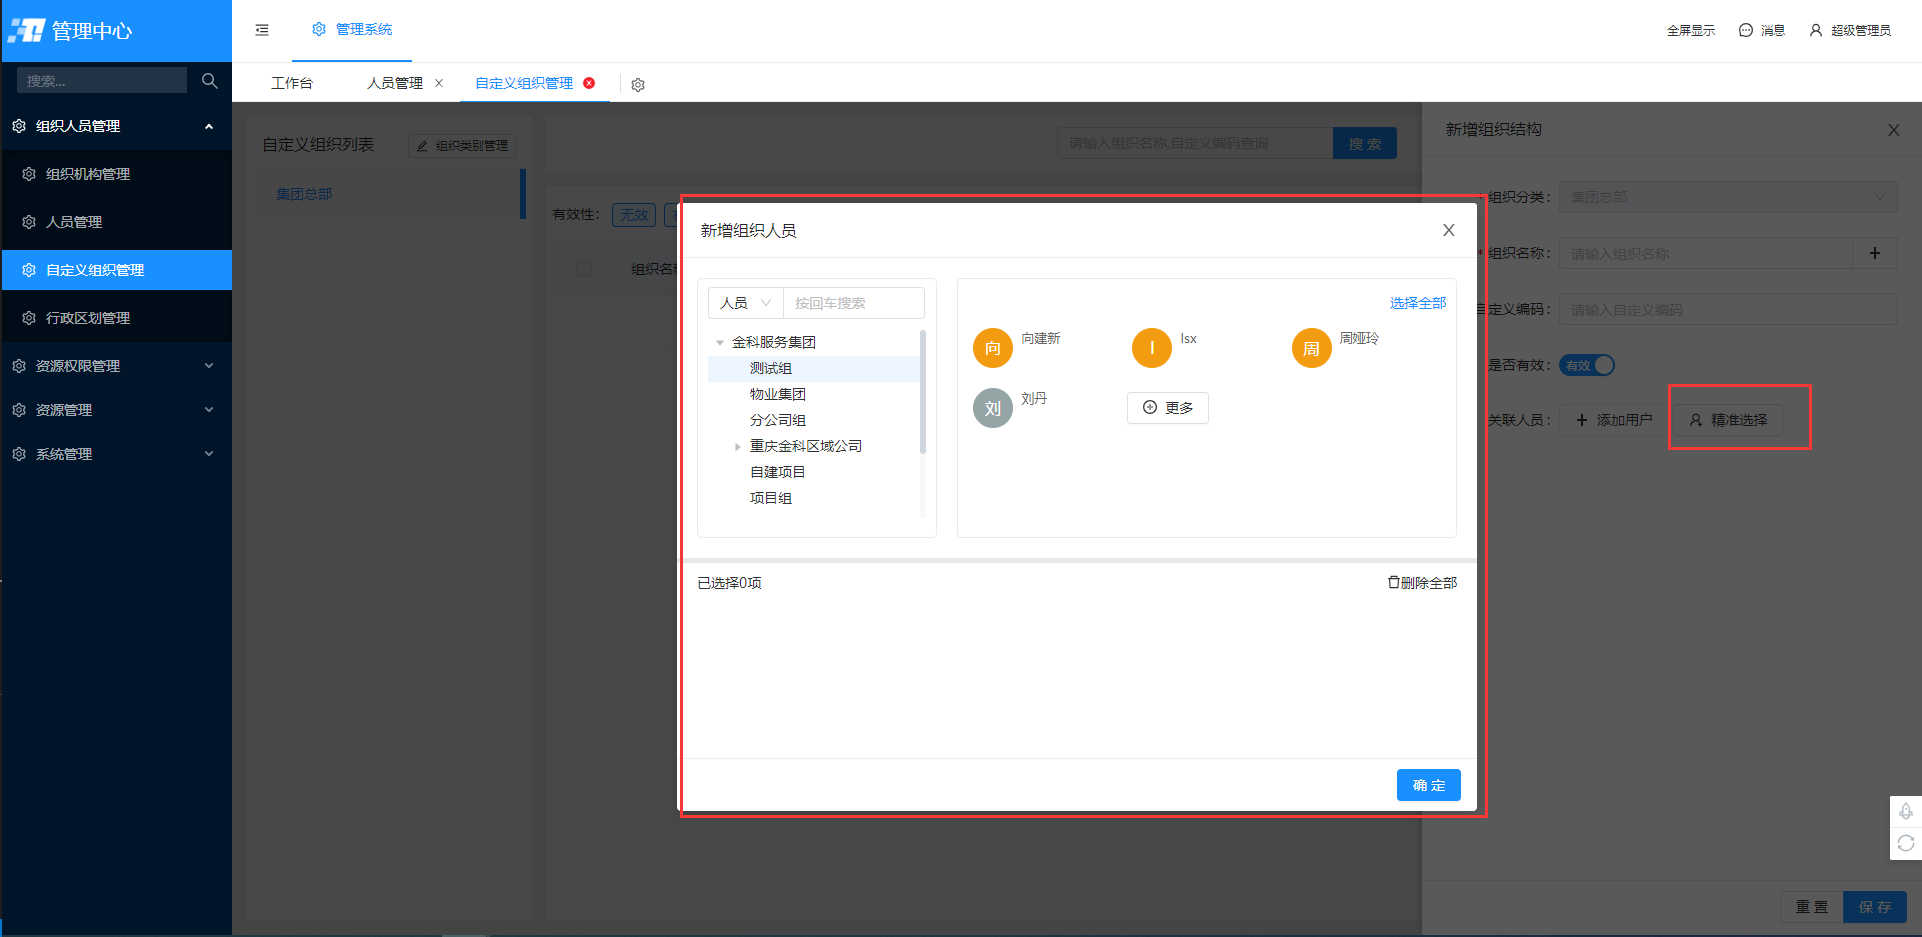Click 删除全部 trash link

tap(1422, 583)
